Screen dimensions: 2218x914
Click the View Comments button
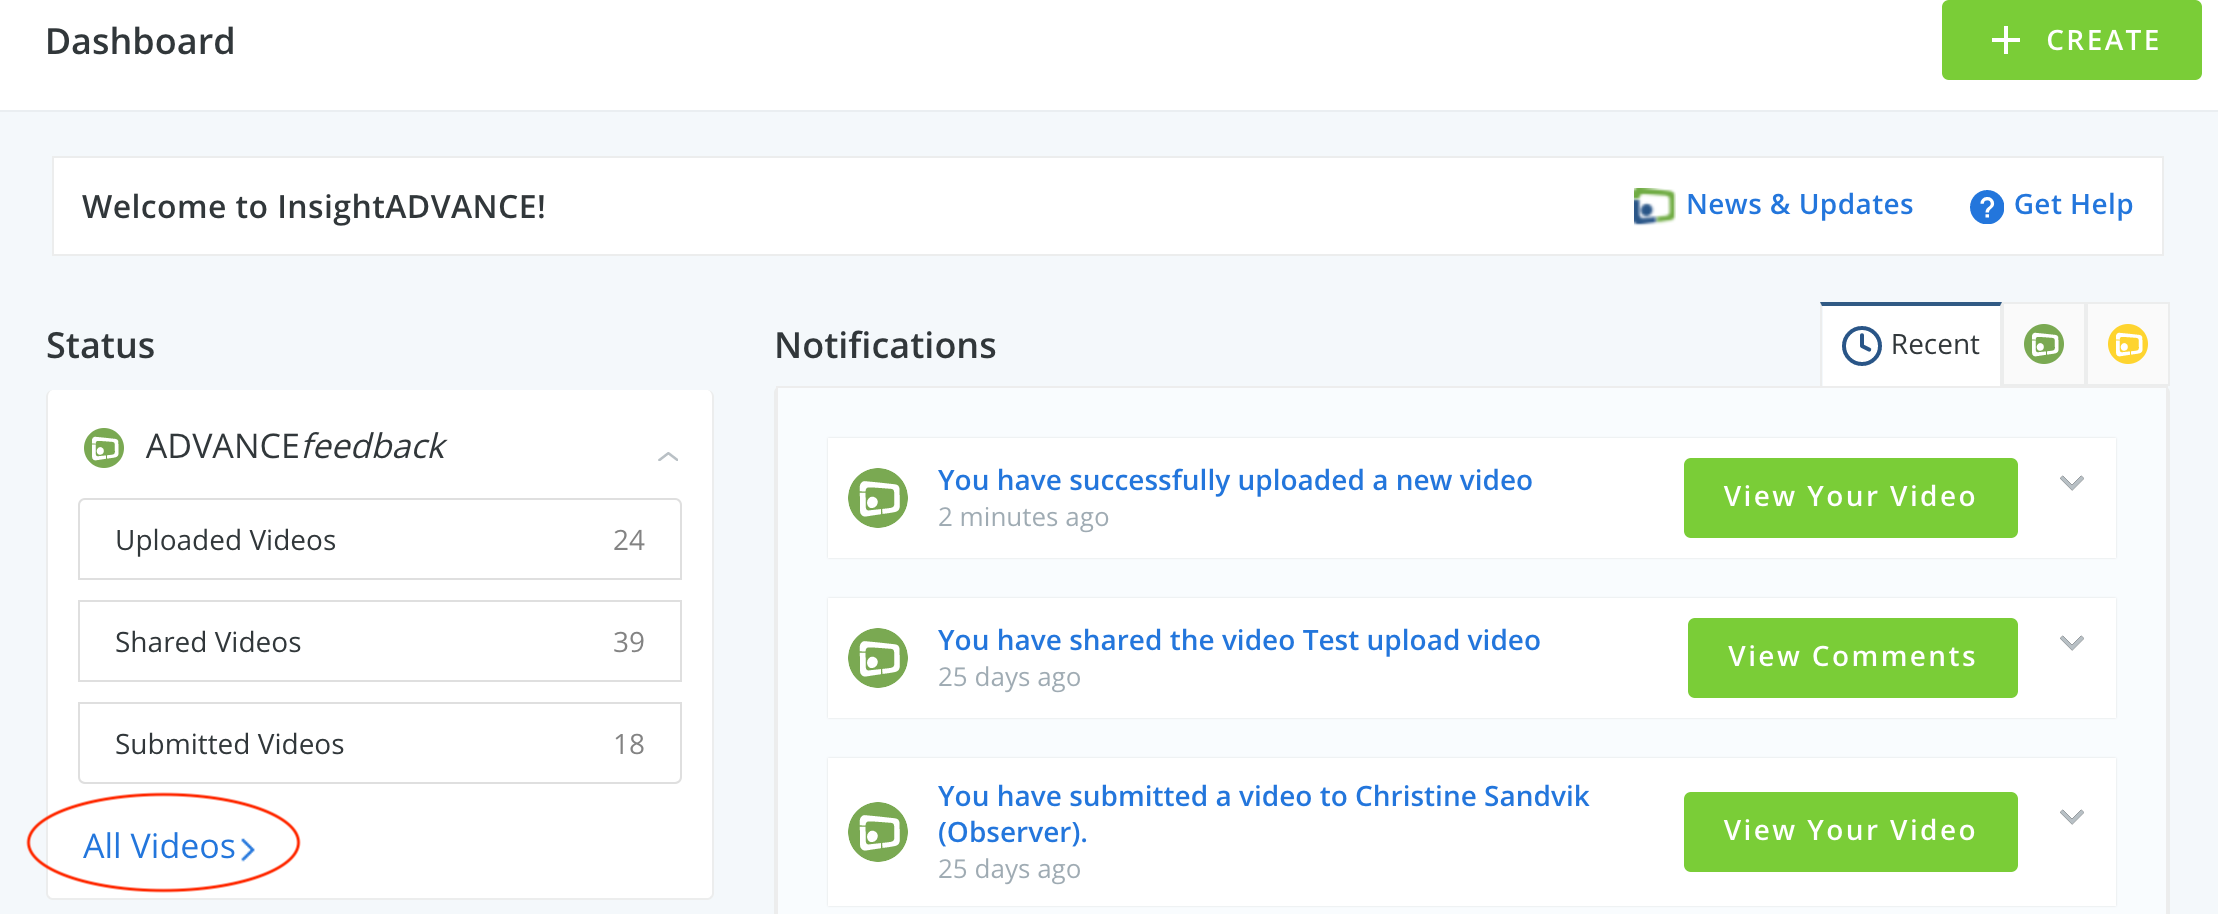pos(1852,657)
